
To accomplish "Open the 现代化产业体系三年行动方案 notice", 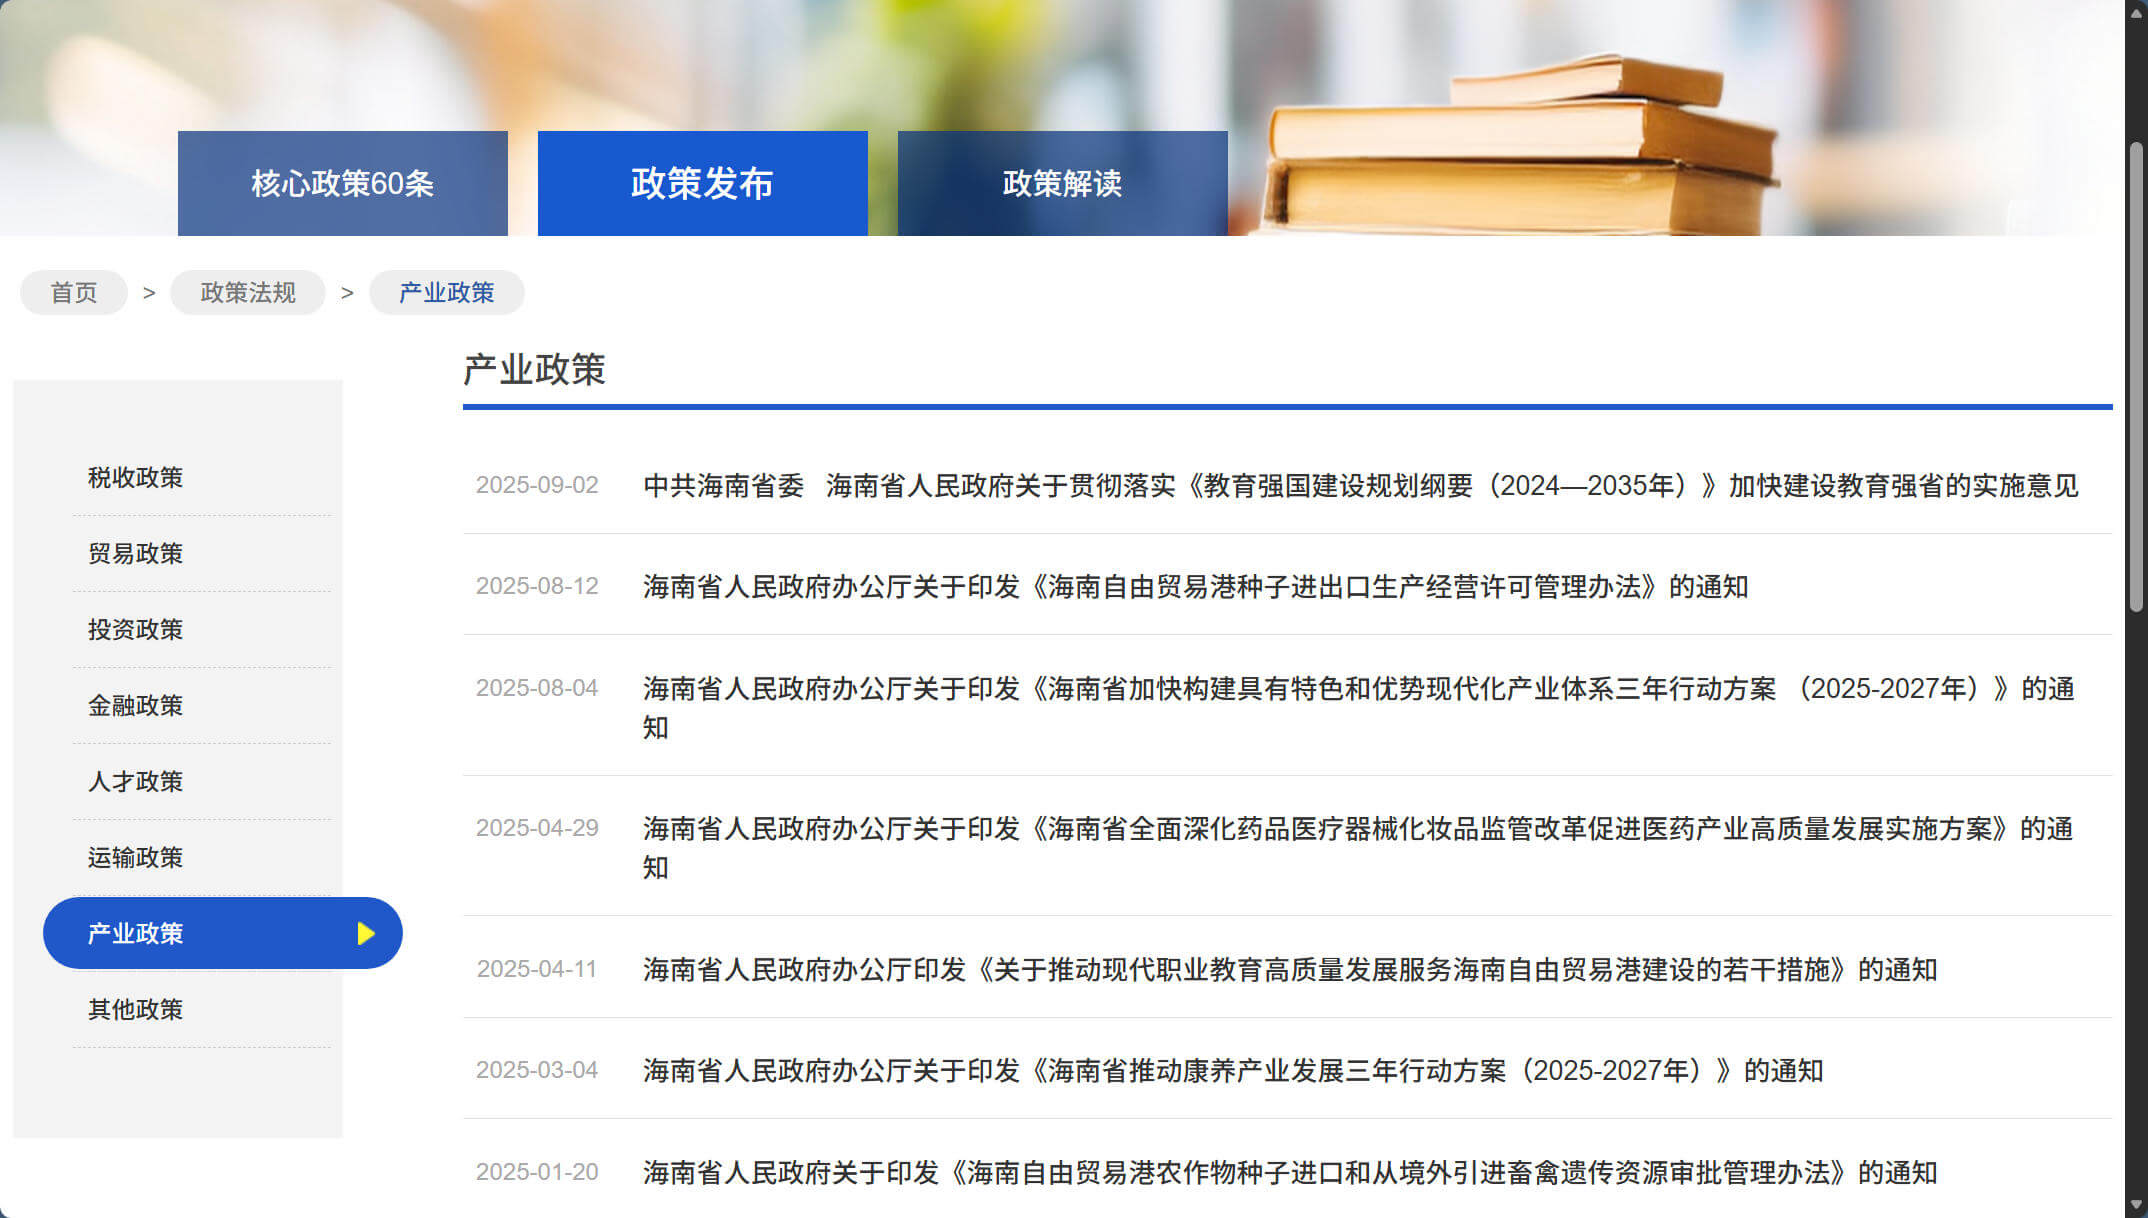I will tap(1358, 689).
